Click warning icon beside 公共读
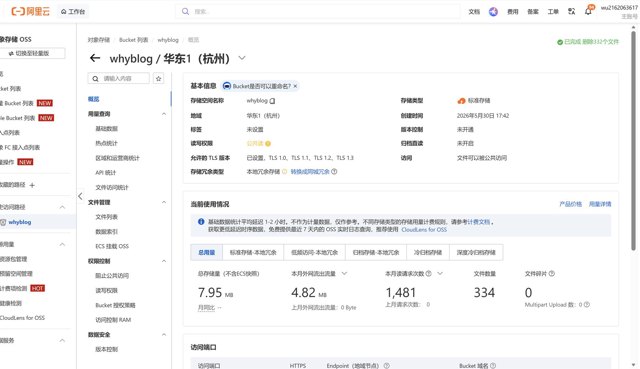 click(x=268, y=144)
